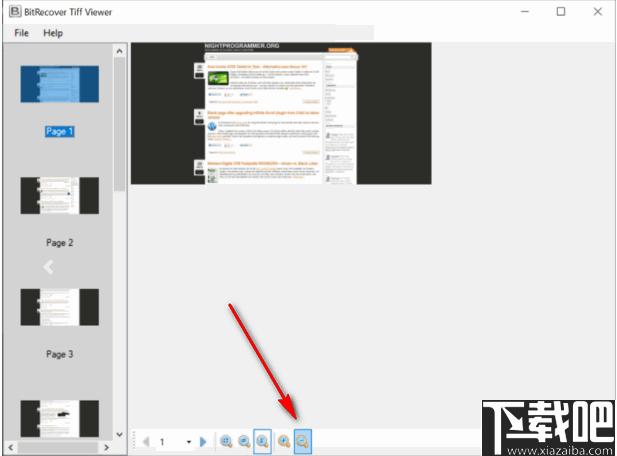Click thumbnail panel scroll up arrow
This screenshot has height=456, width=617.
click(x=119, y=51)
